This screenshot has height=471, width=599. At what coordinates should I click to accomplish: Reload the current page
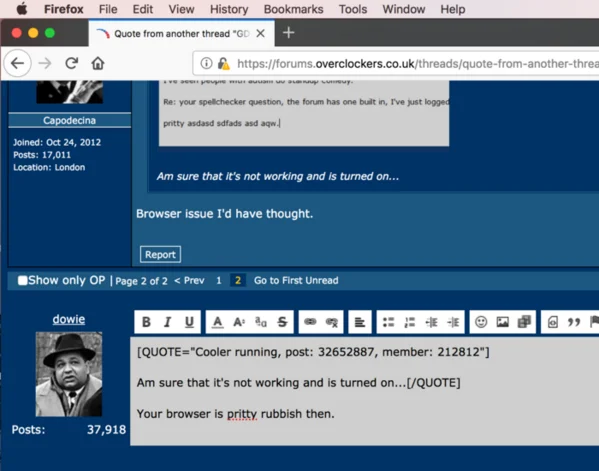tap(71, 63)
